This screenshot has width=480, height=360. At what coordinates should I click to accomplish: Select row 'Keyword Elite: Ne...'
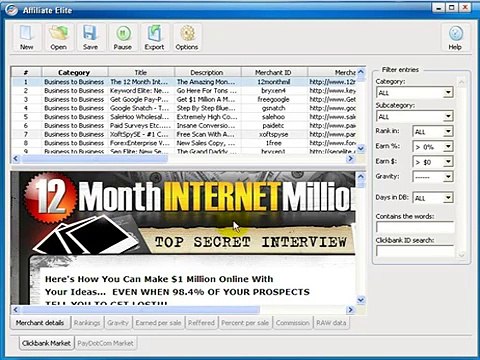click(x=184, y=91)
